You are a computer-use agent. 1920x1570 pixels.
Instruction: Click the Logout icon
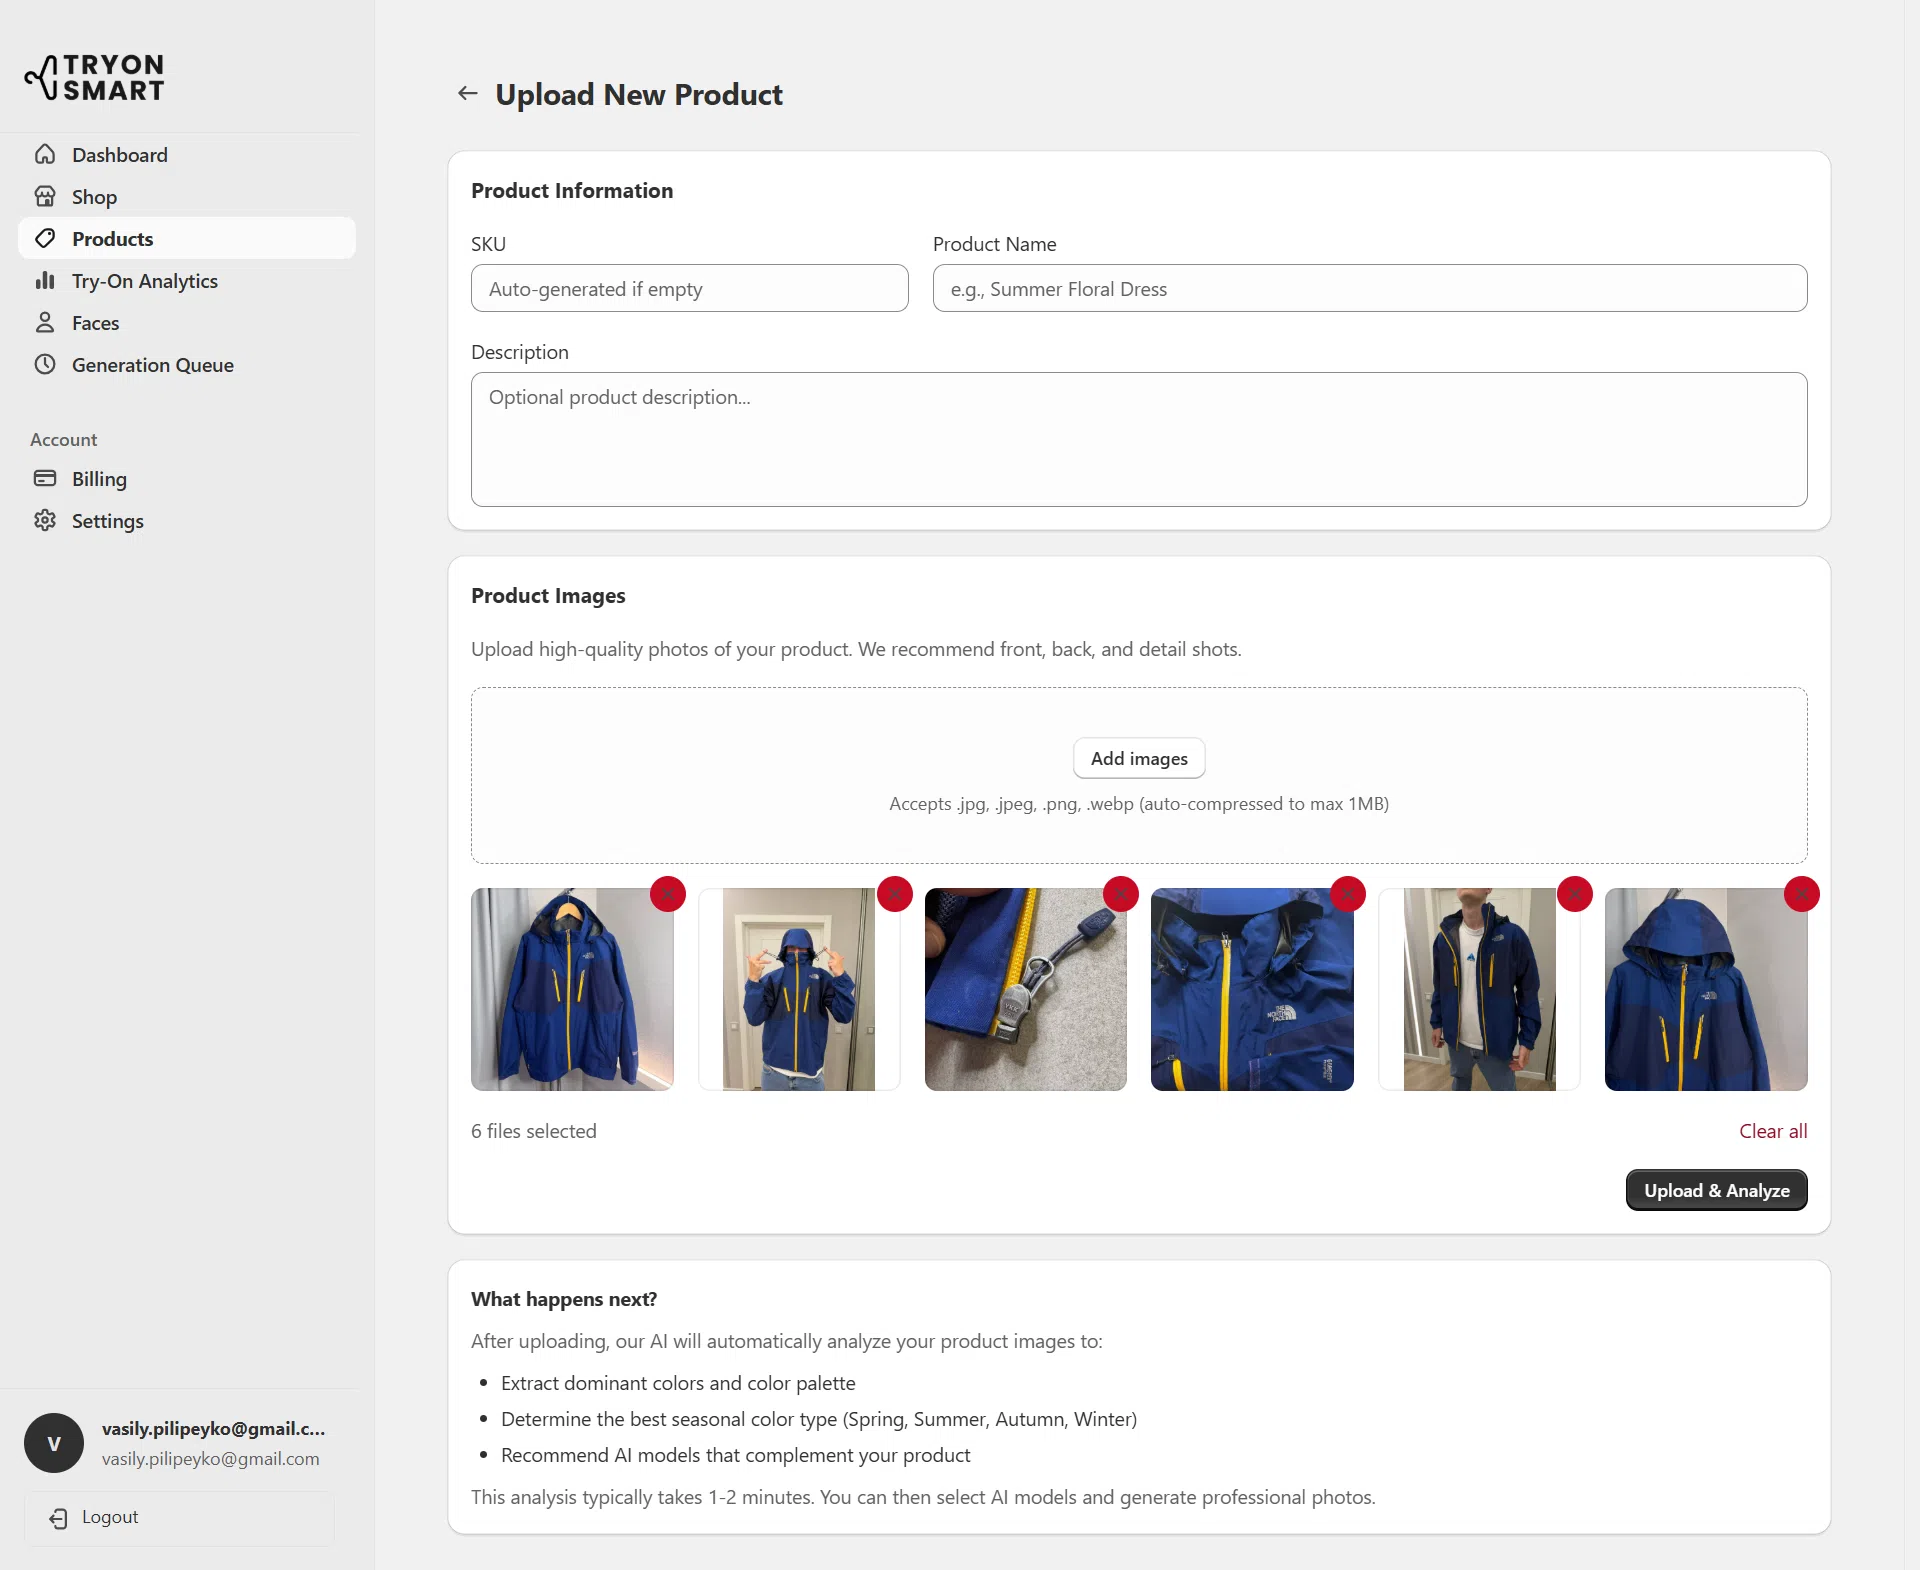coord(59,1517)
